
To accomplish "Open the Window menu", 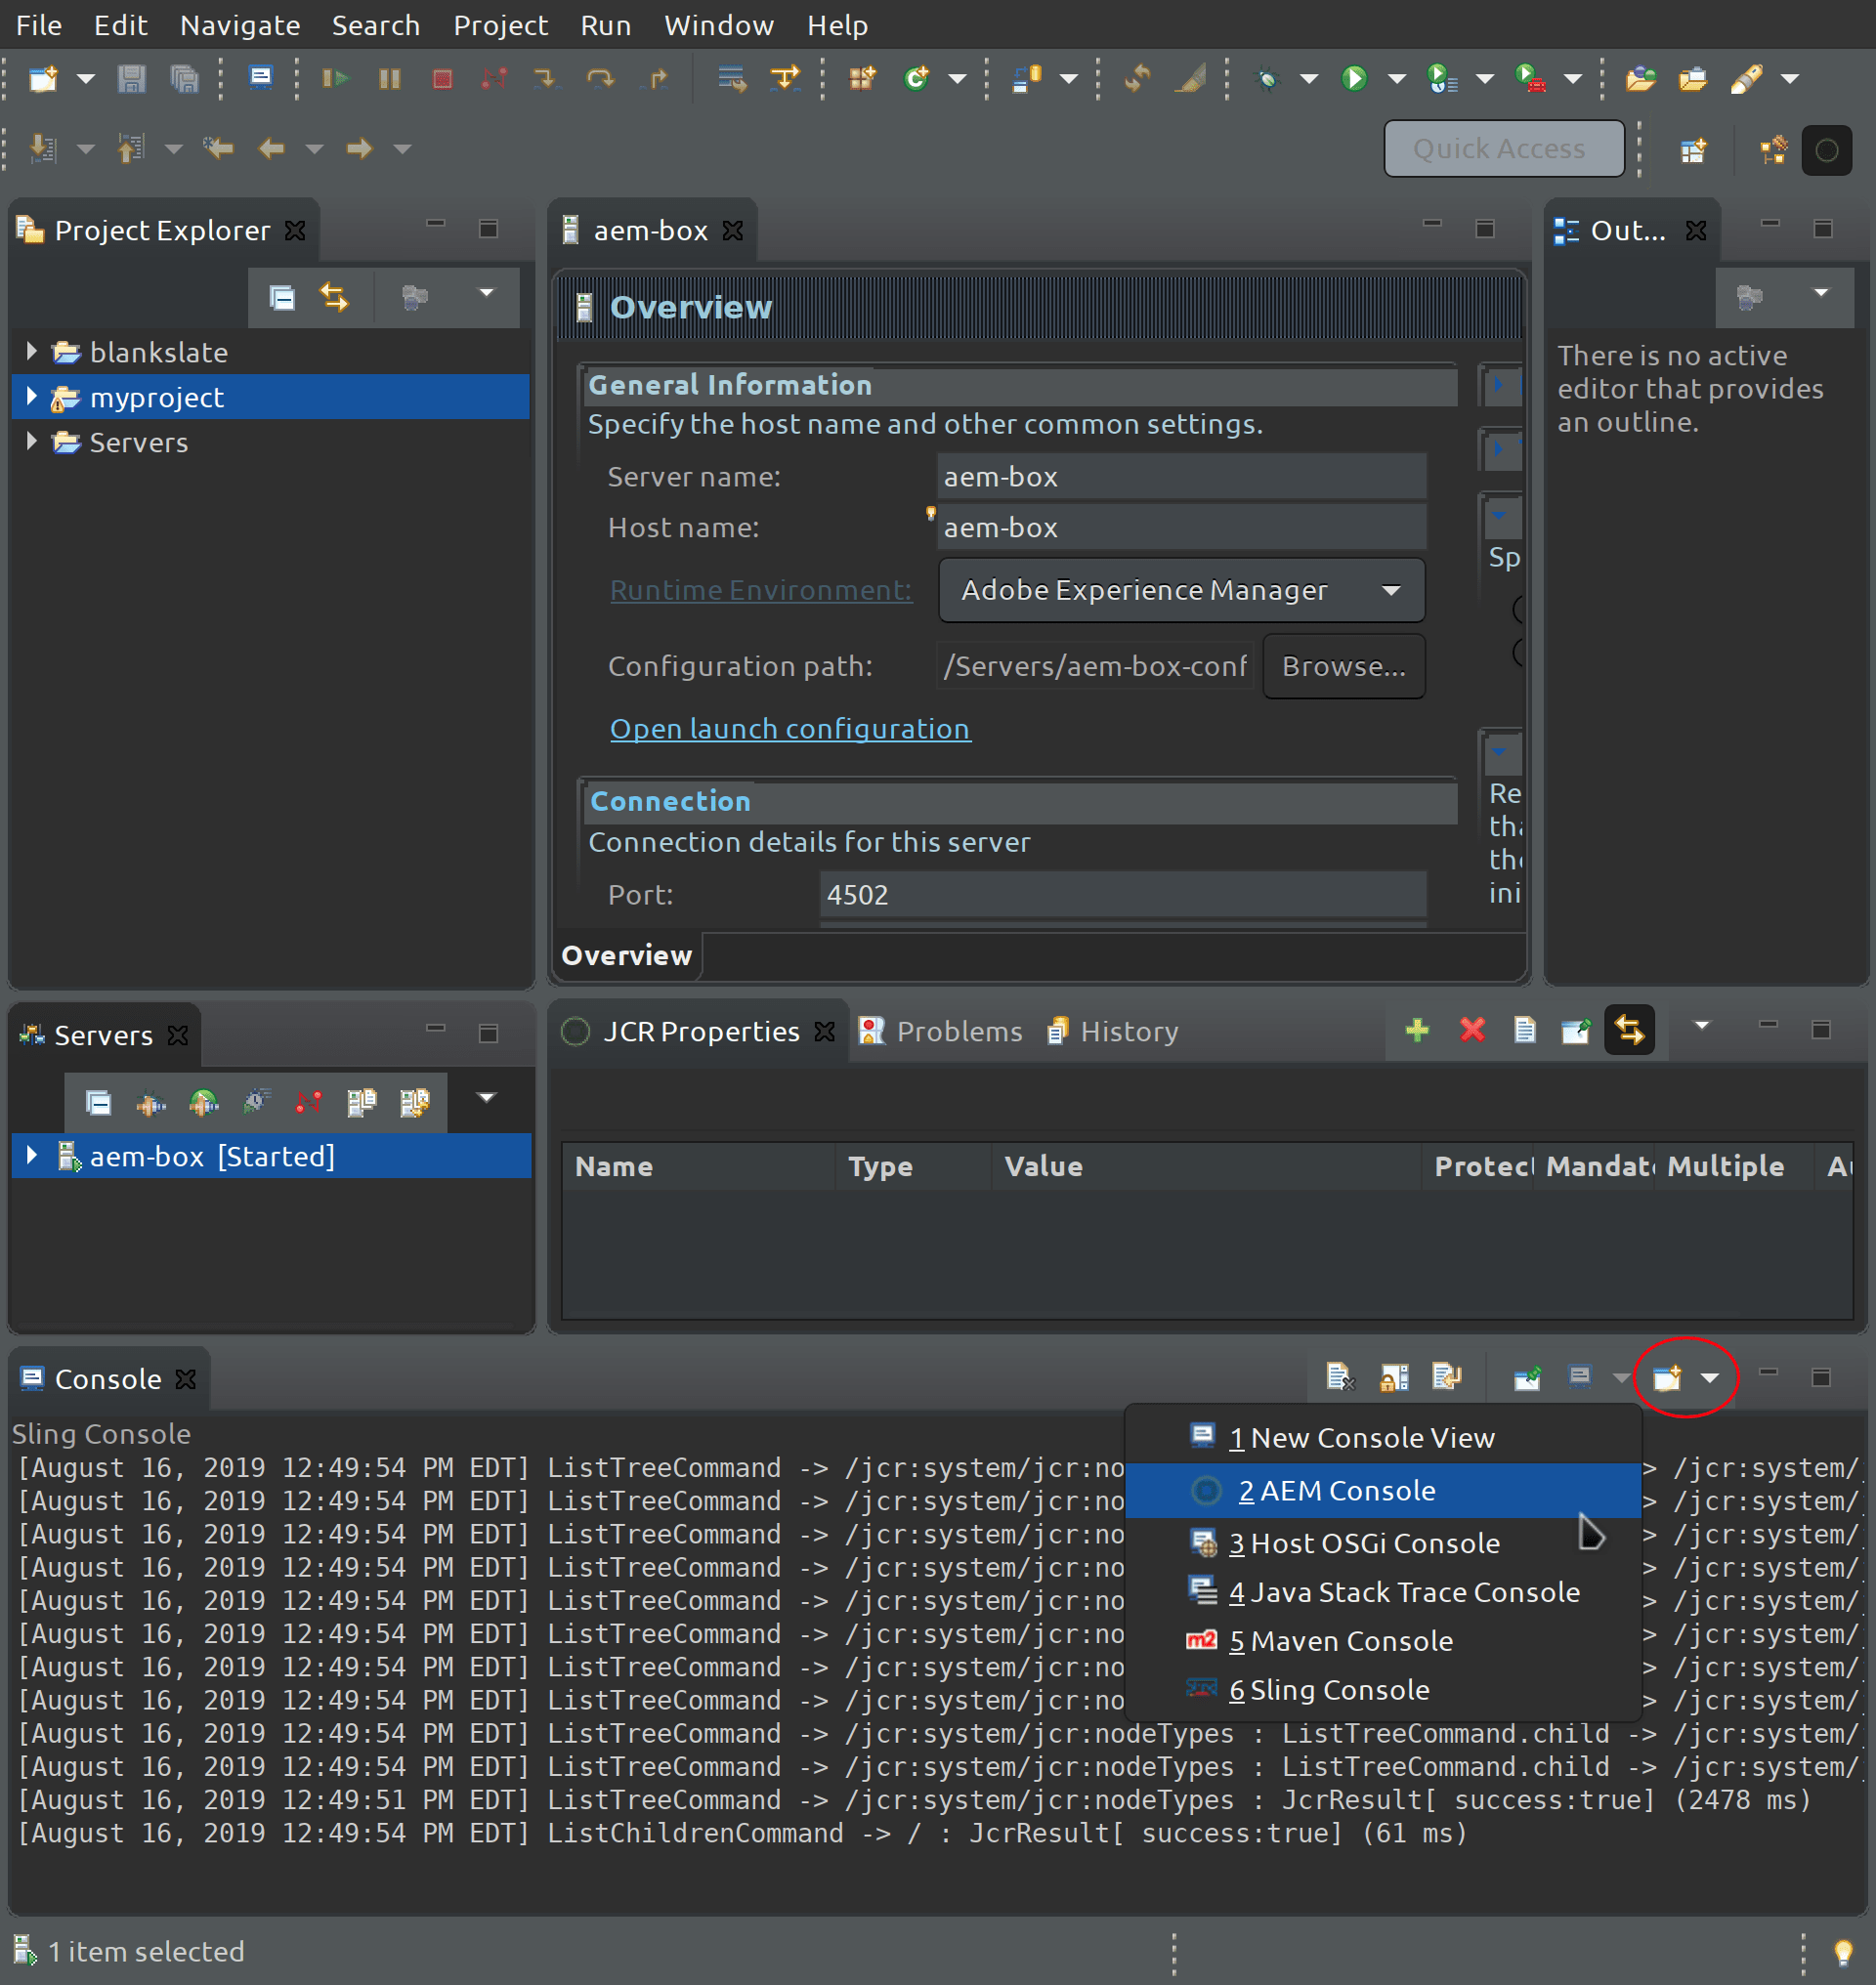I will coord(719,25).
